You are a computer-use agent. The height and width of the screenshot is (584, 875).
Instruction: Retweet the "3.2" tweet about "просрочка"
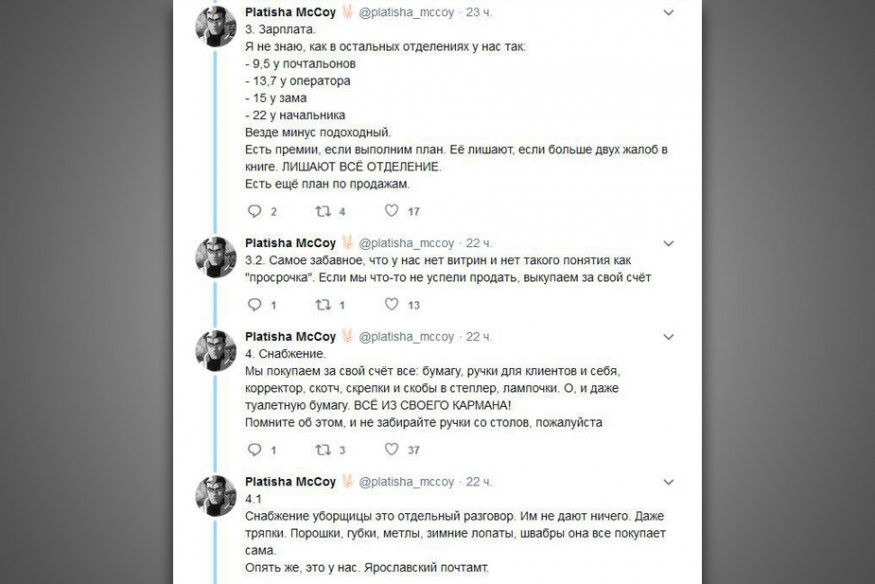pyautogui.click(x=322, y=304)
